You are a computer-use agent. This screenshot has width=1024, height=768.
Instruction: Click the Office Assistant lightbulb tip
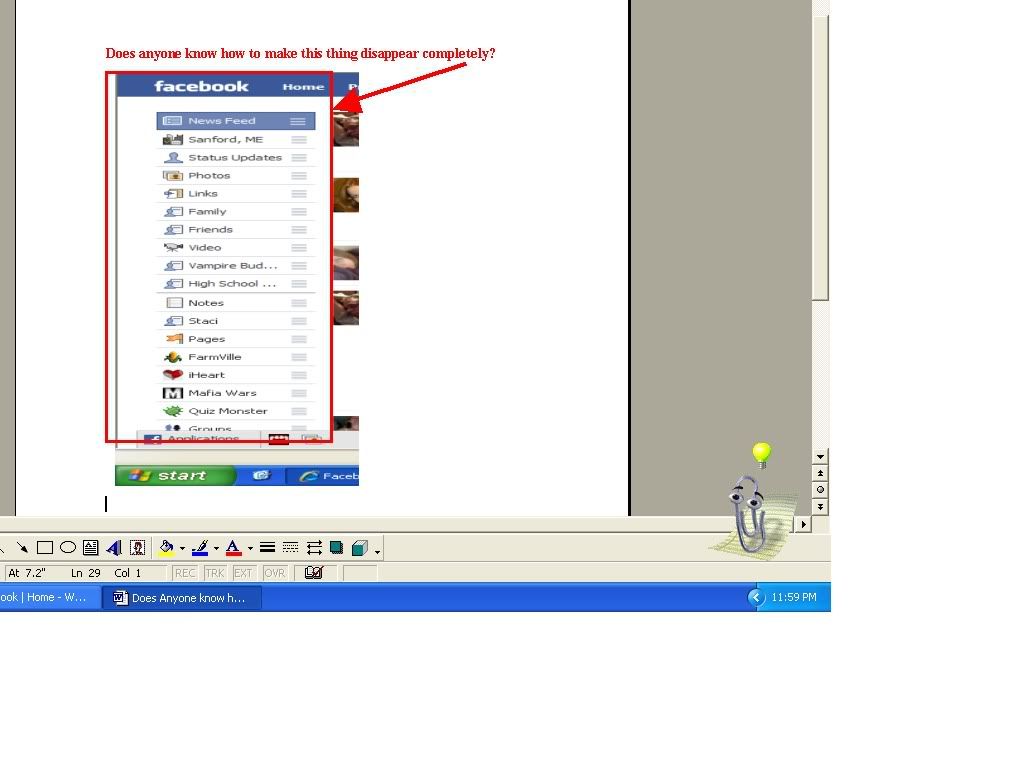point(761,455)
